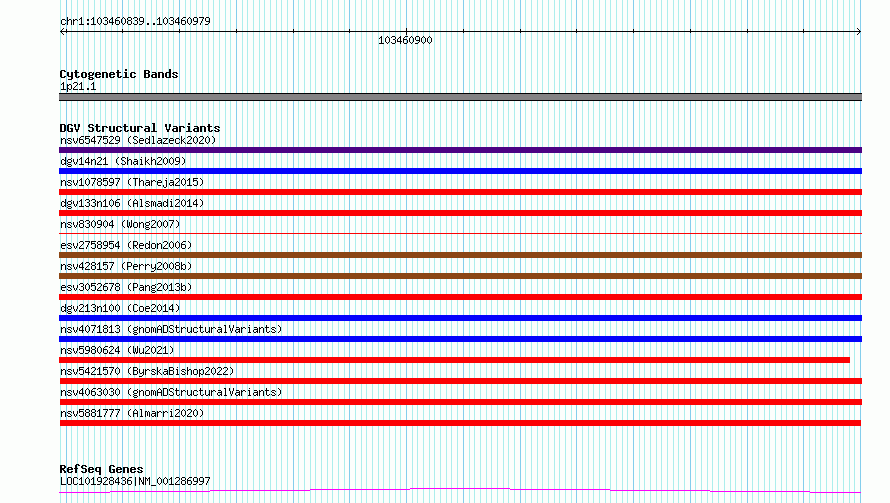
Task: Open variant nsv5421570 (ByrskaBishop2022) label
Action: (147, 371)
